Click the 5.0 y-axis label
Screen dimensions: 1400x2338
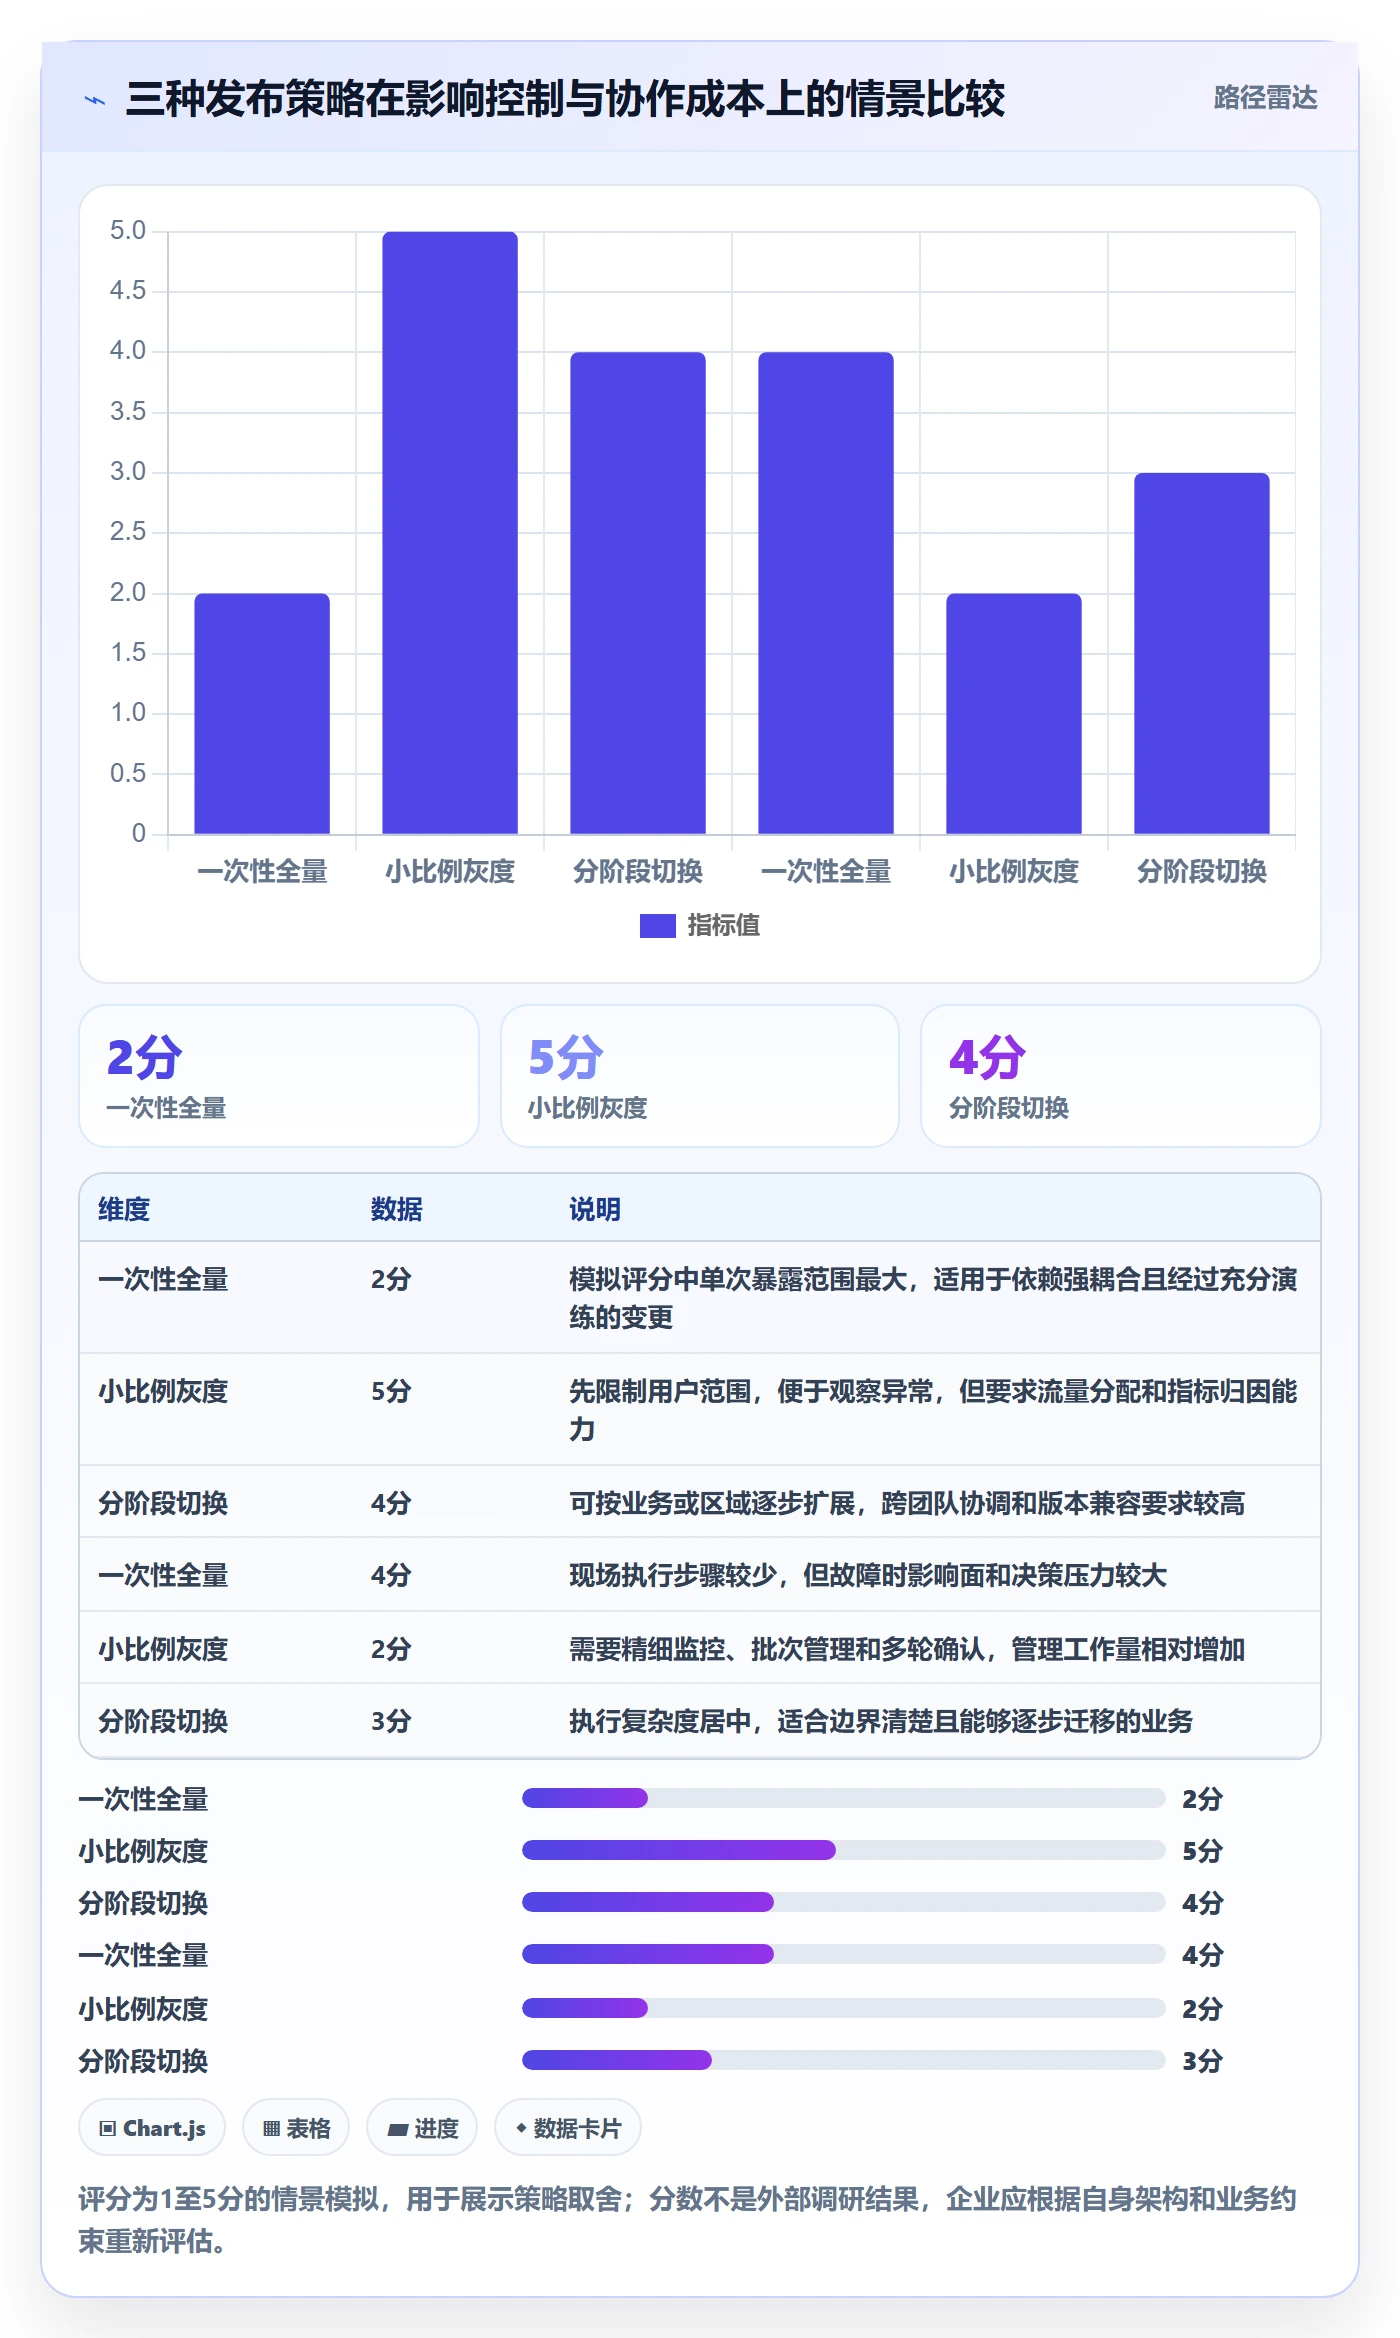tap(128, 231)
